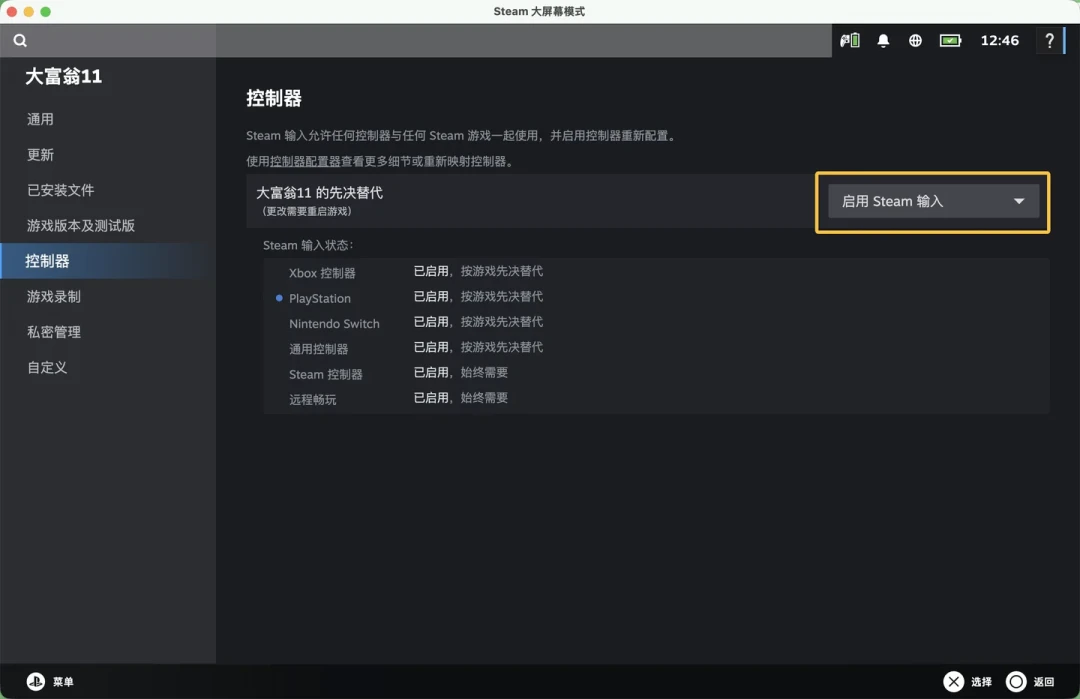Click the 控制器 page heading
The width and height of the screenshot is (1080, 699).
coord(273,98)
